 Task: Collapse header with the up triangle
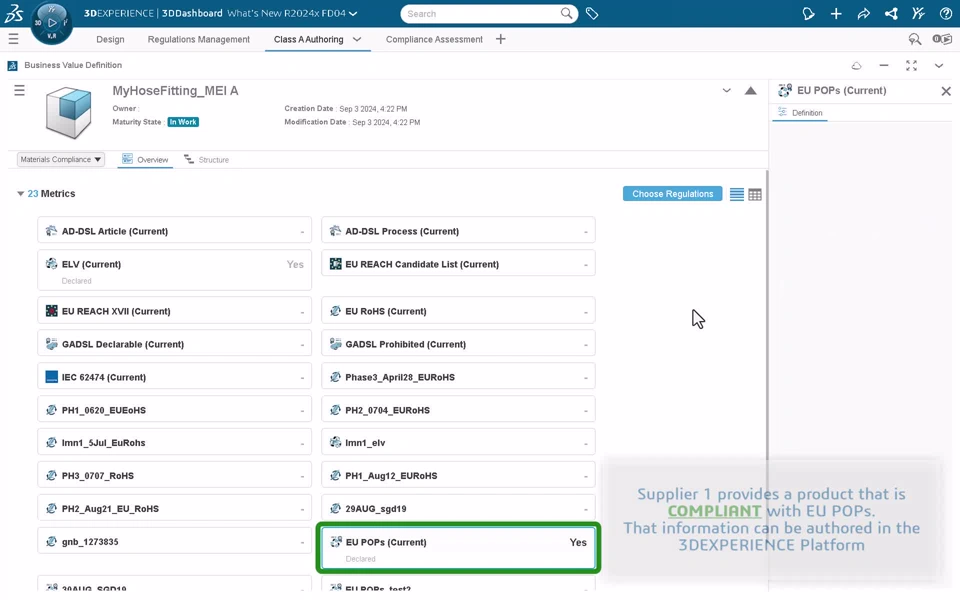point(750,91)
